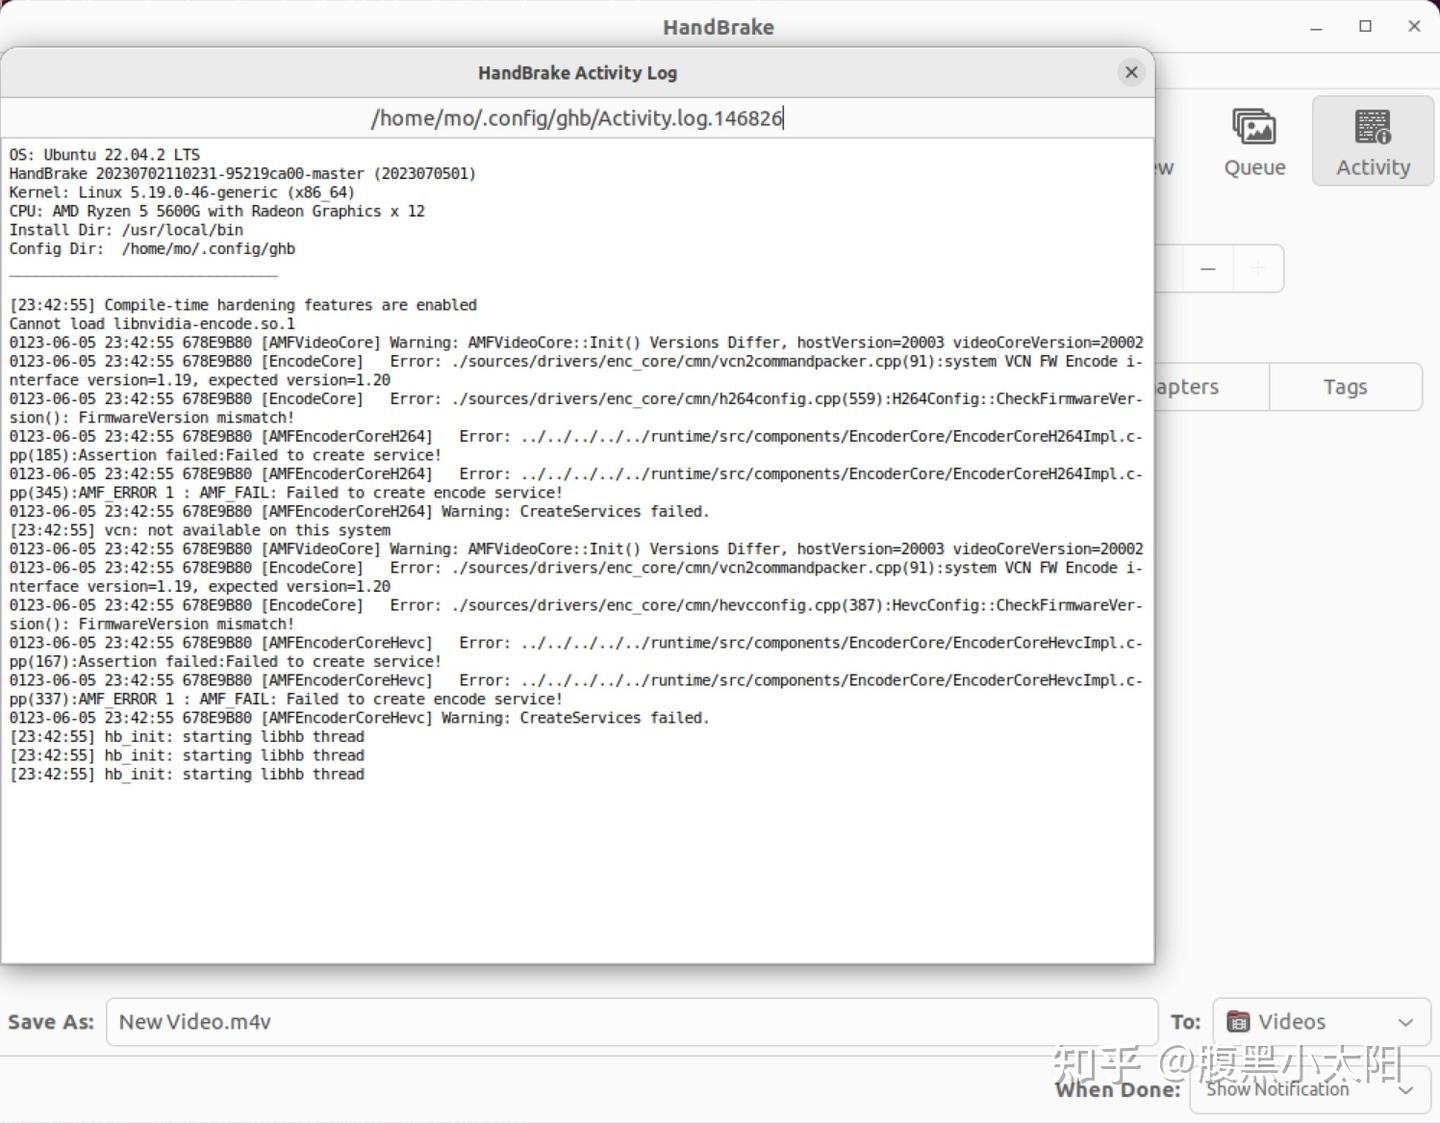Click the minus stepper control
Screen dimensions: 1440x1123
coord(1207,268)
